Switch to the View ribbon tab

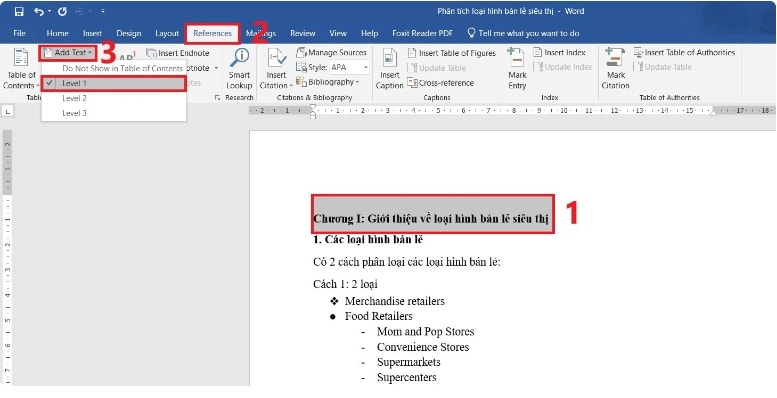338,33
